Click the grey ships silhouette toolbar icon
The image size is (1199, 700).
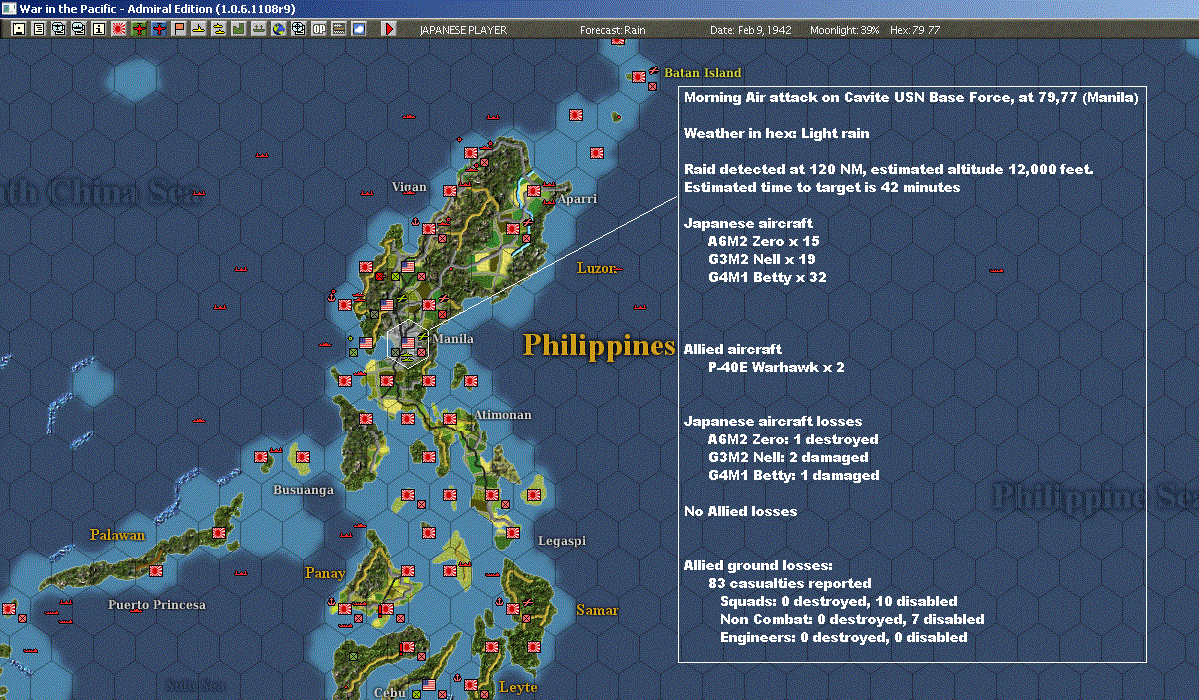tap(258, 29)
